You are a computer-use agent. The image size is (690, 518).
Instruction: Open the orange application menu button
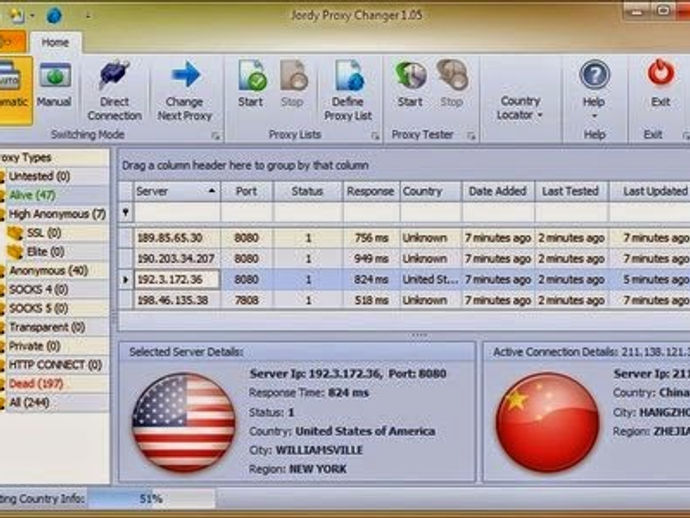pos(12,42)
